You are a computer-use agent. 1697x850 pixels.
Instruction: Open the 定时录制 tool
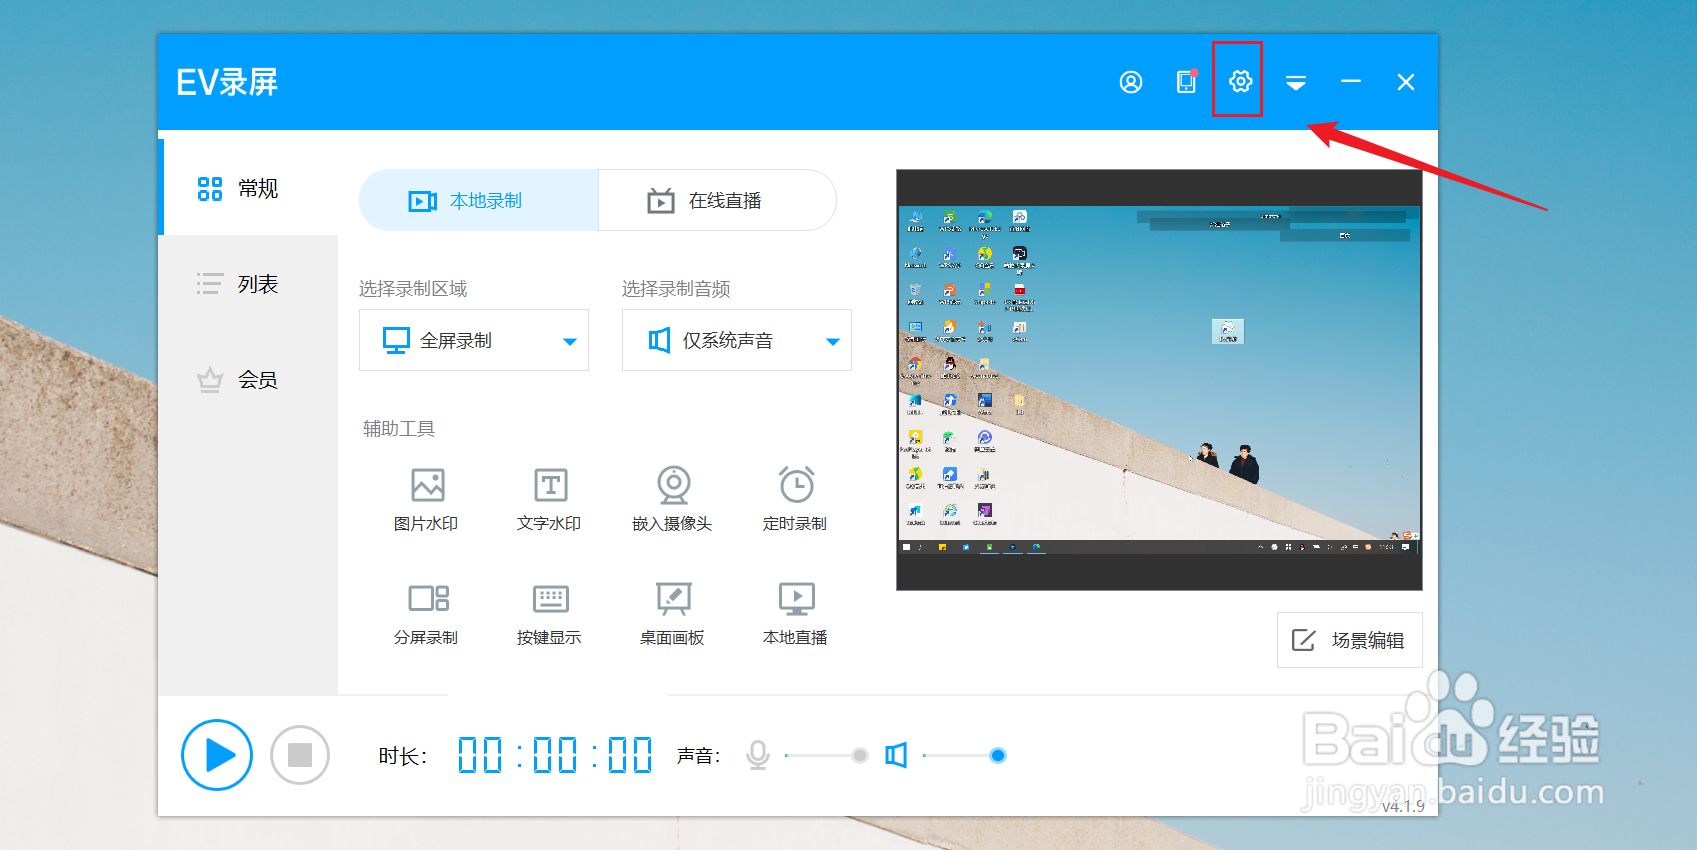point(796,499)
